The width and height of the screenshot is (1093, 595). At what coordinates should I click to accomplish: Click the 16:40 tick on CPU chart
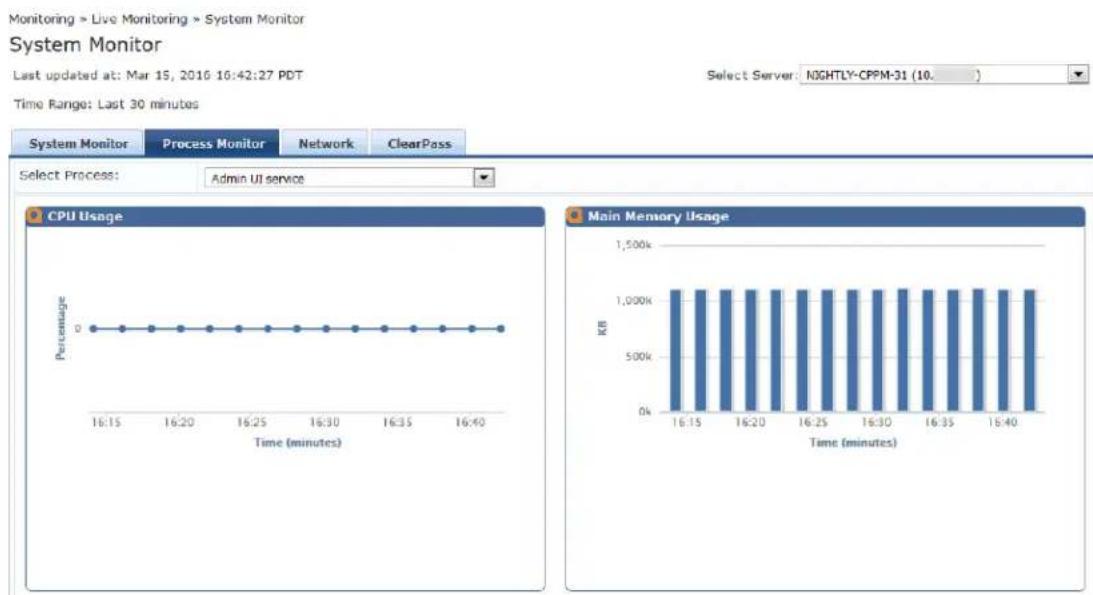pos(469,422)
